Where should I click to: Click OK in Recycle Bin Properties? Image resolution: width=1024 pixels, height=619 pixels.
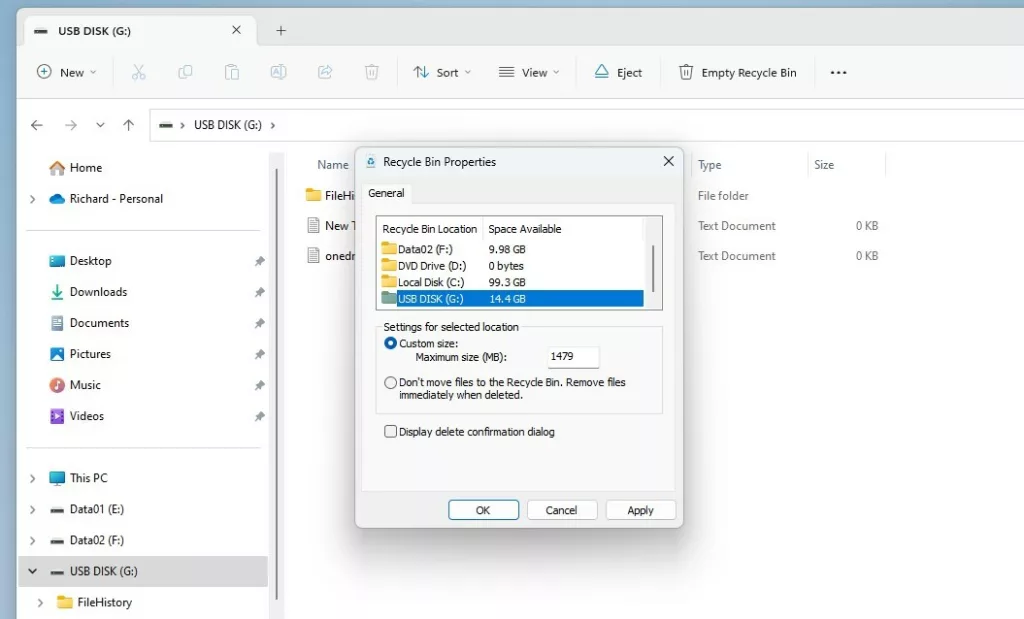[x=483, y=510]
